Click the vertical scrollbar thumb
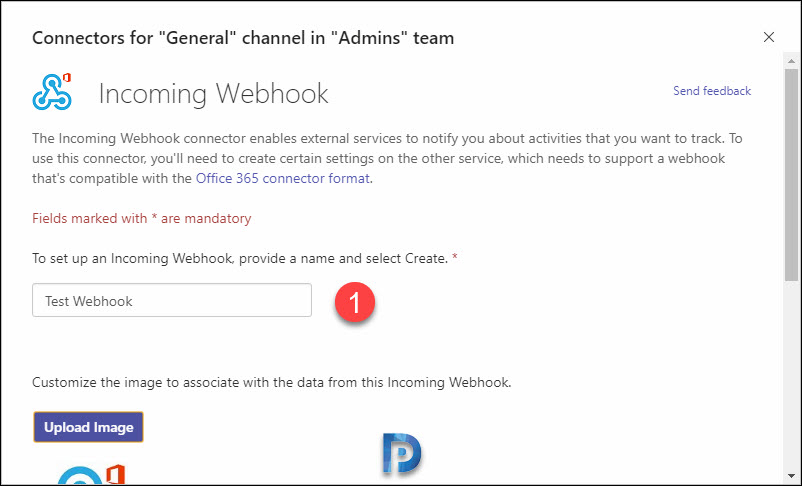This screenshot has height=486, width=802. click(791, 174)
